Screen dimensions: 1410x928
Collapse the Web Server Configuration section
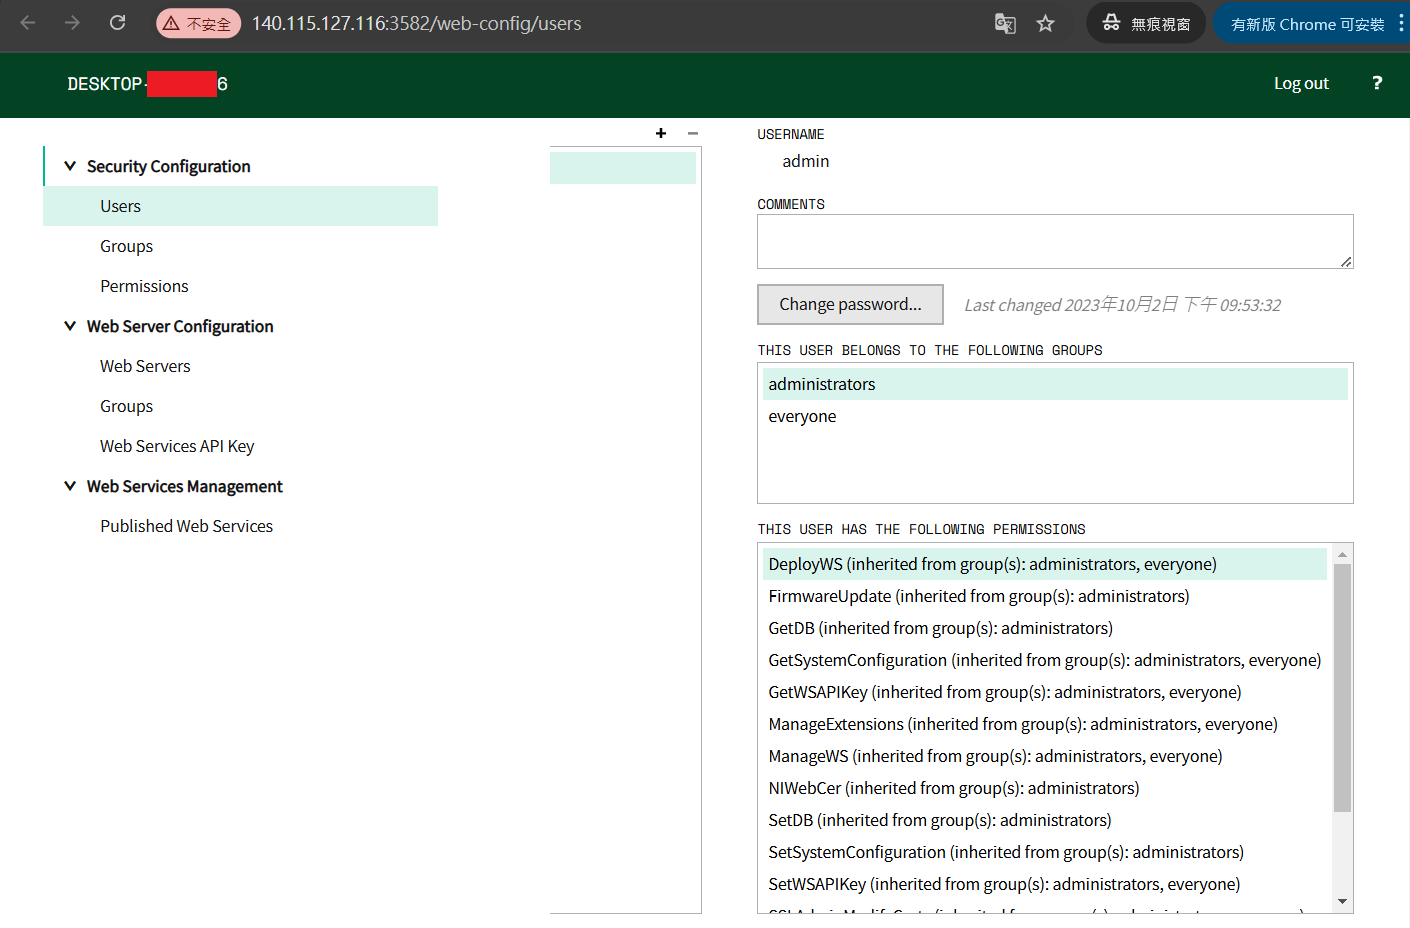pos(70,326)
